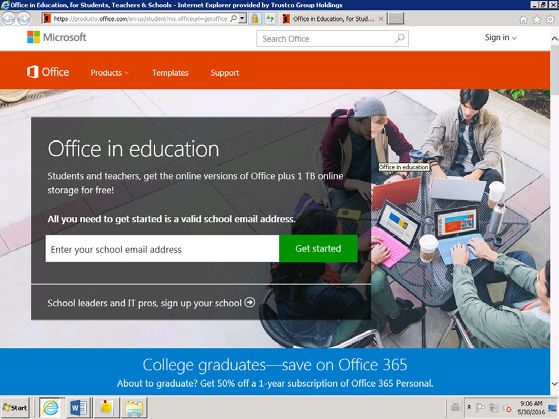This screenshot has width=559, height=419.
Task: Open the address bar autocomplete dropdown arrow
Action: [x=242, y=19]
